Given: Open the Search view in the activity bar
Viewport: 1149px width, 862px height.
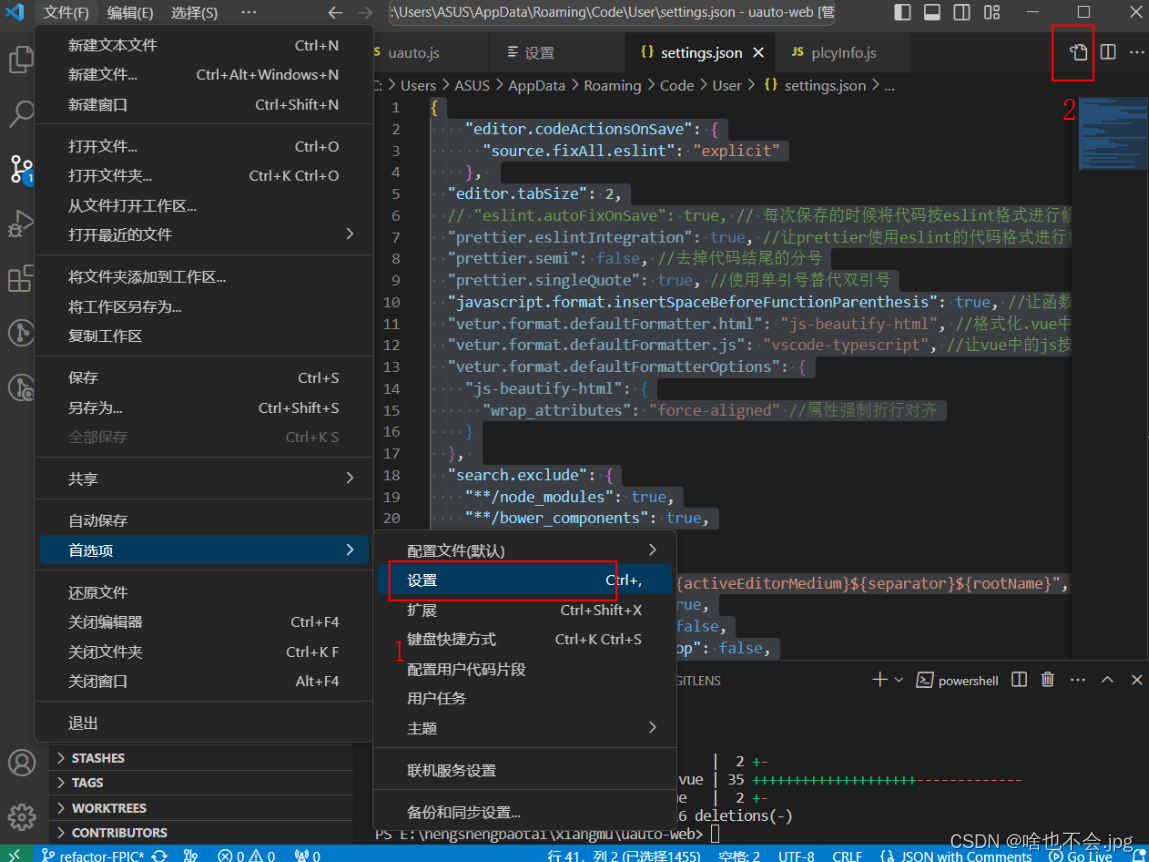Looking at the screenshot, I should [21, 114].
